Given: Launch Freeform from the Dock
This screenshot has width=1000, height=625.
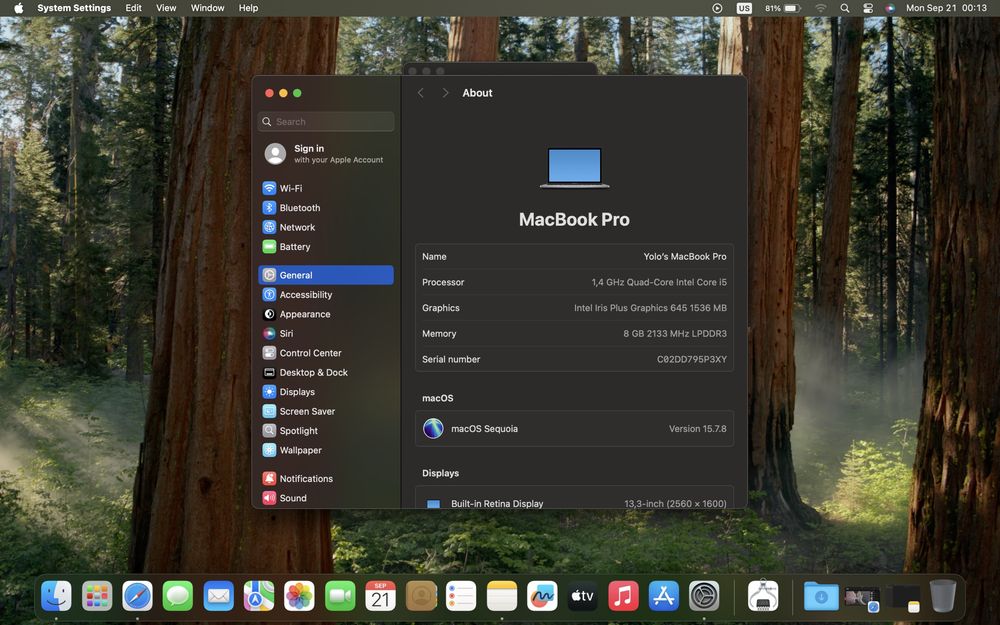Looking at the screenshot, I should click(x=542, y=597).
